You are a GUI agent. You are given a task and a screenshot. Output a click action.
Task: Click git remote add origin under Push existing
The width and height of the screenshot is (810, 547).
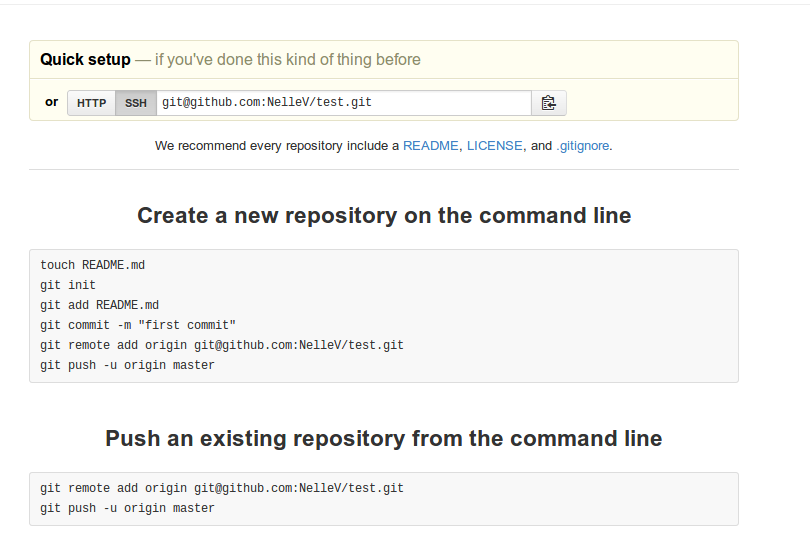click(x=222, y=488)
